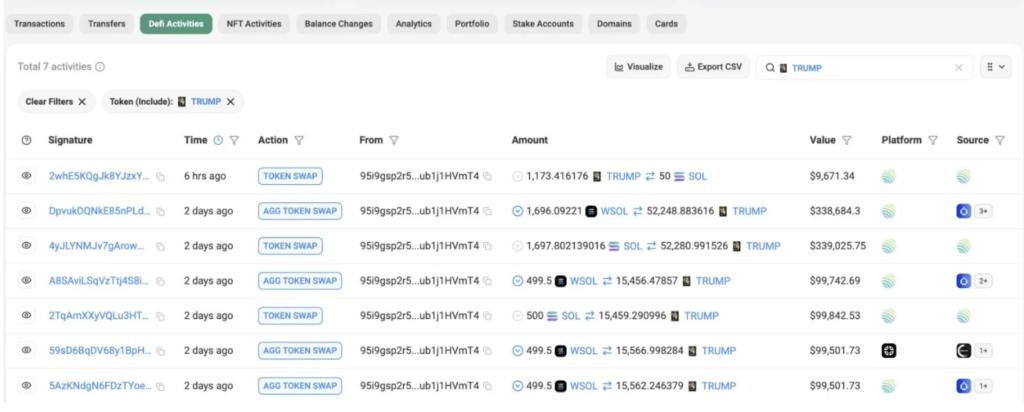Copy signature A8SAviLSqVzTtj4S8i icon

tap(160, 281)
